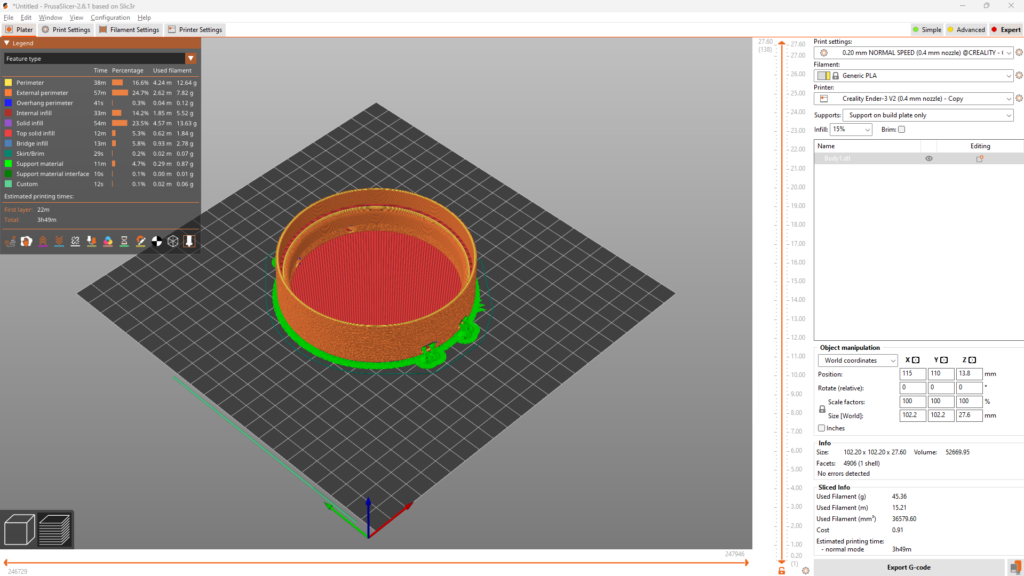Check the Inches checkbox

coord(822,428)
